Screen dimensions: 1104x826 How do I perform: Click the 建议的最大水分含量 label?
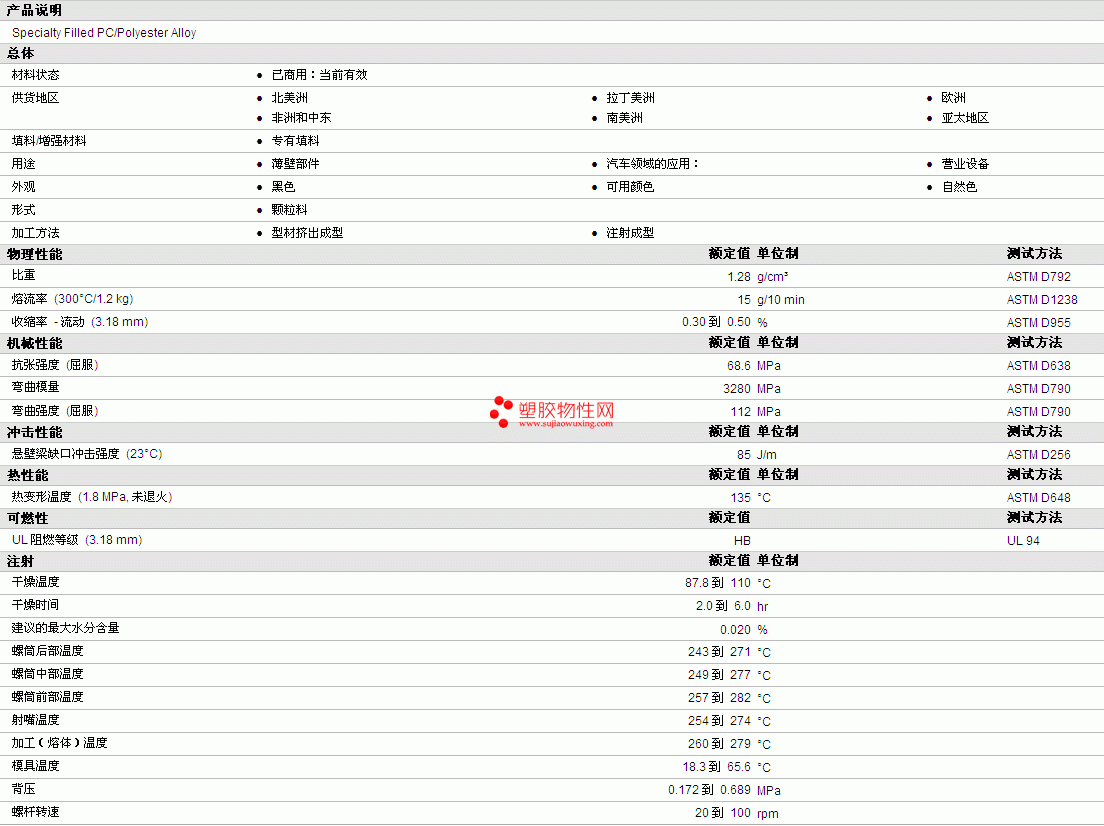tap(65, 627)
